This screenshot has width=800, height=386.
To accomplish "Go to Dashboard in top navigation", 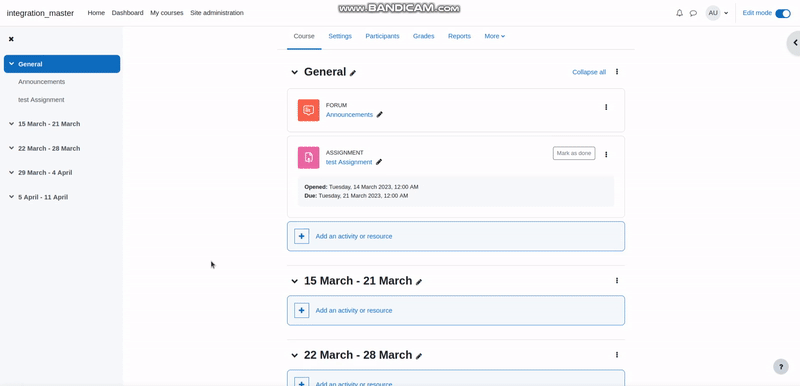I will click(x=128, y=13).
